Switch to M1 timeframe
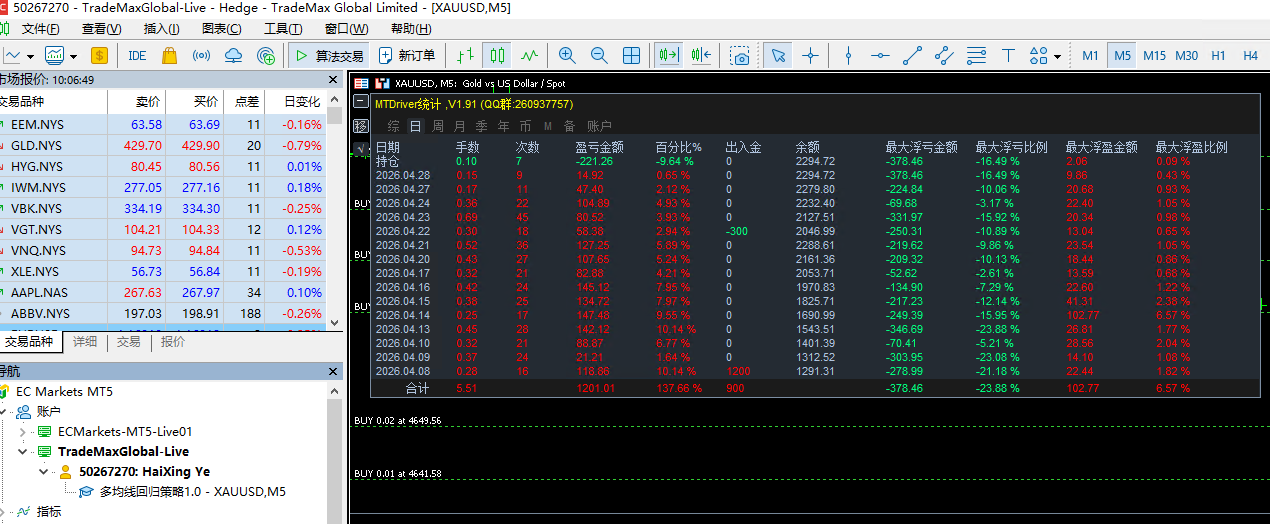The image size is (1270, 524). coord(1090,56)
